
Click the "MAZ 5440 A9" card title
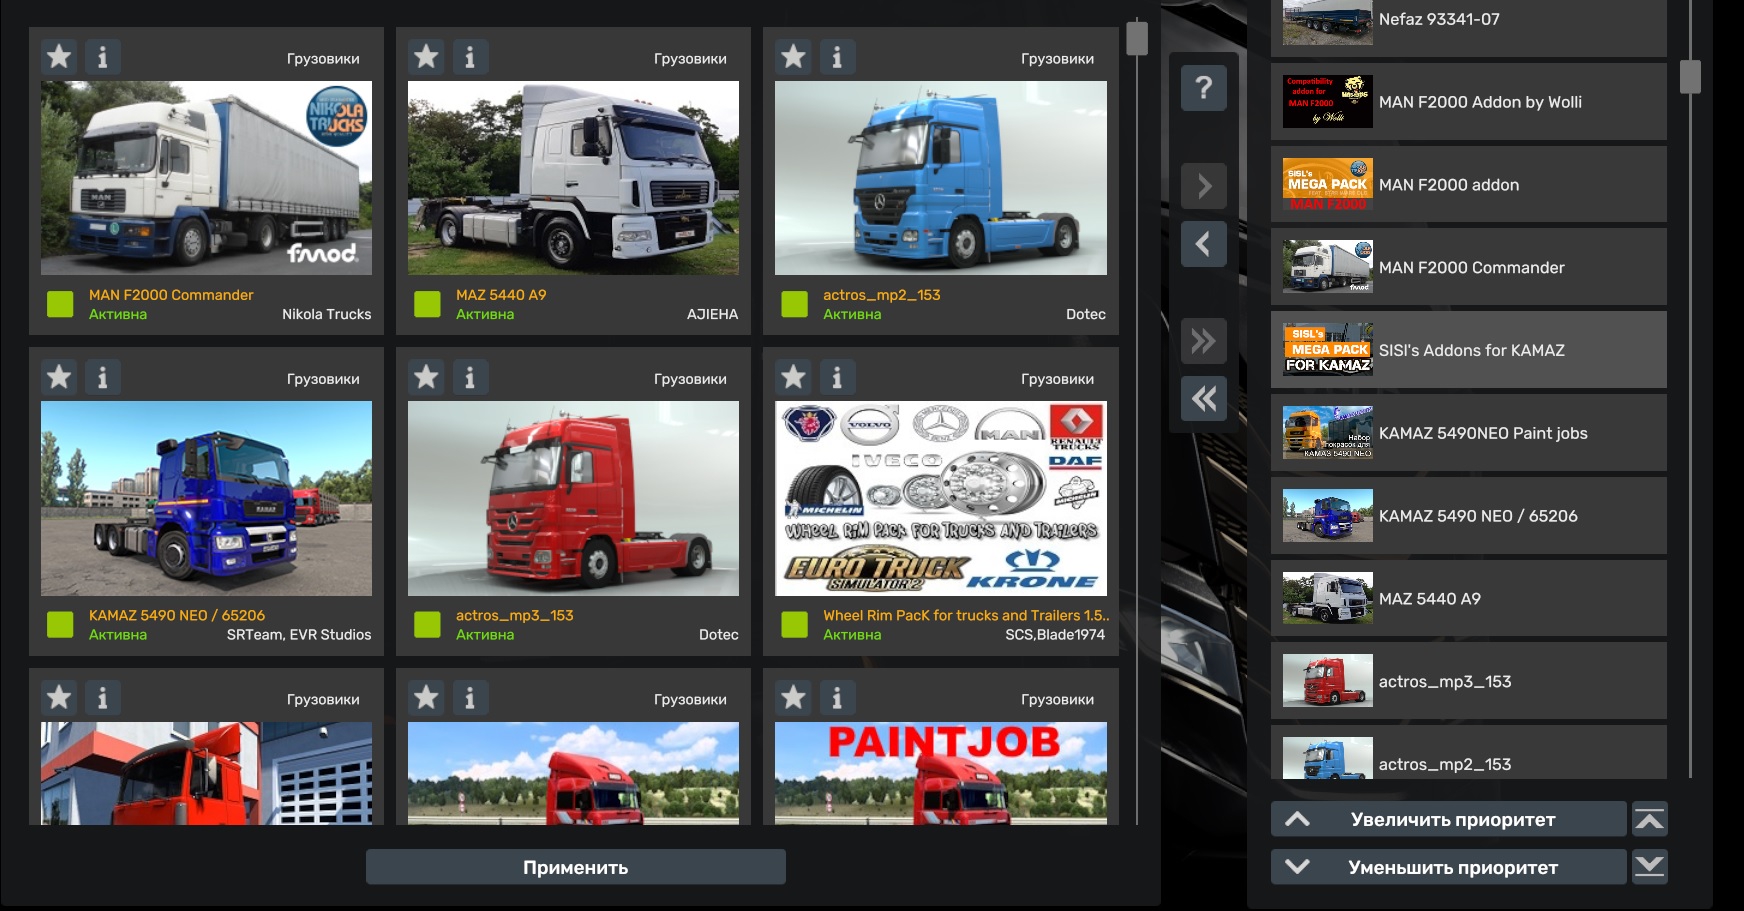pyautogui.click(x=501, y=295)
